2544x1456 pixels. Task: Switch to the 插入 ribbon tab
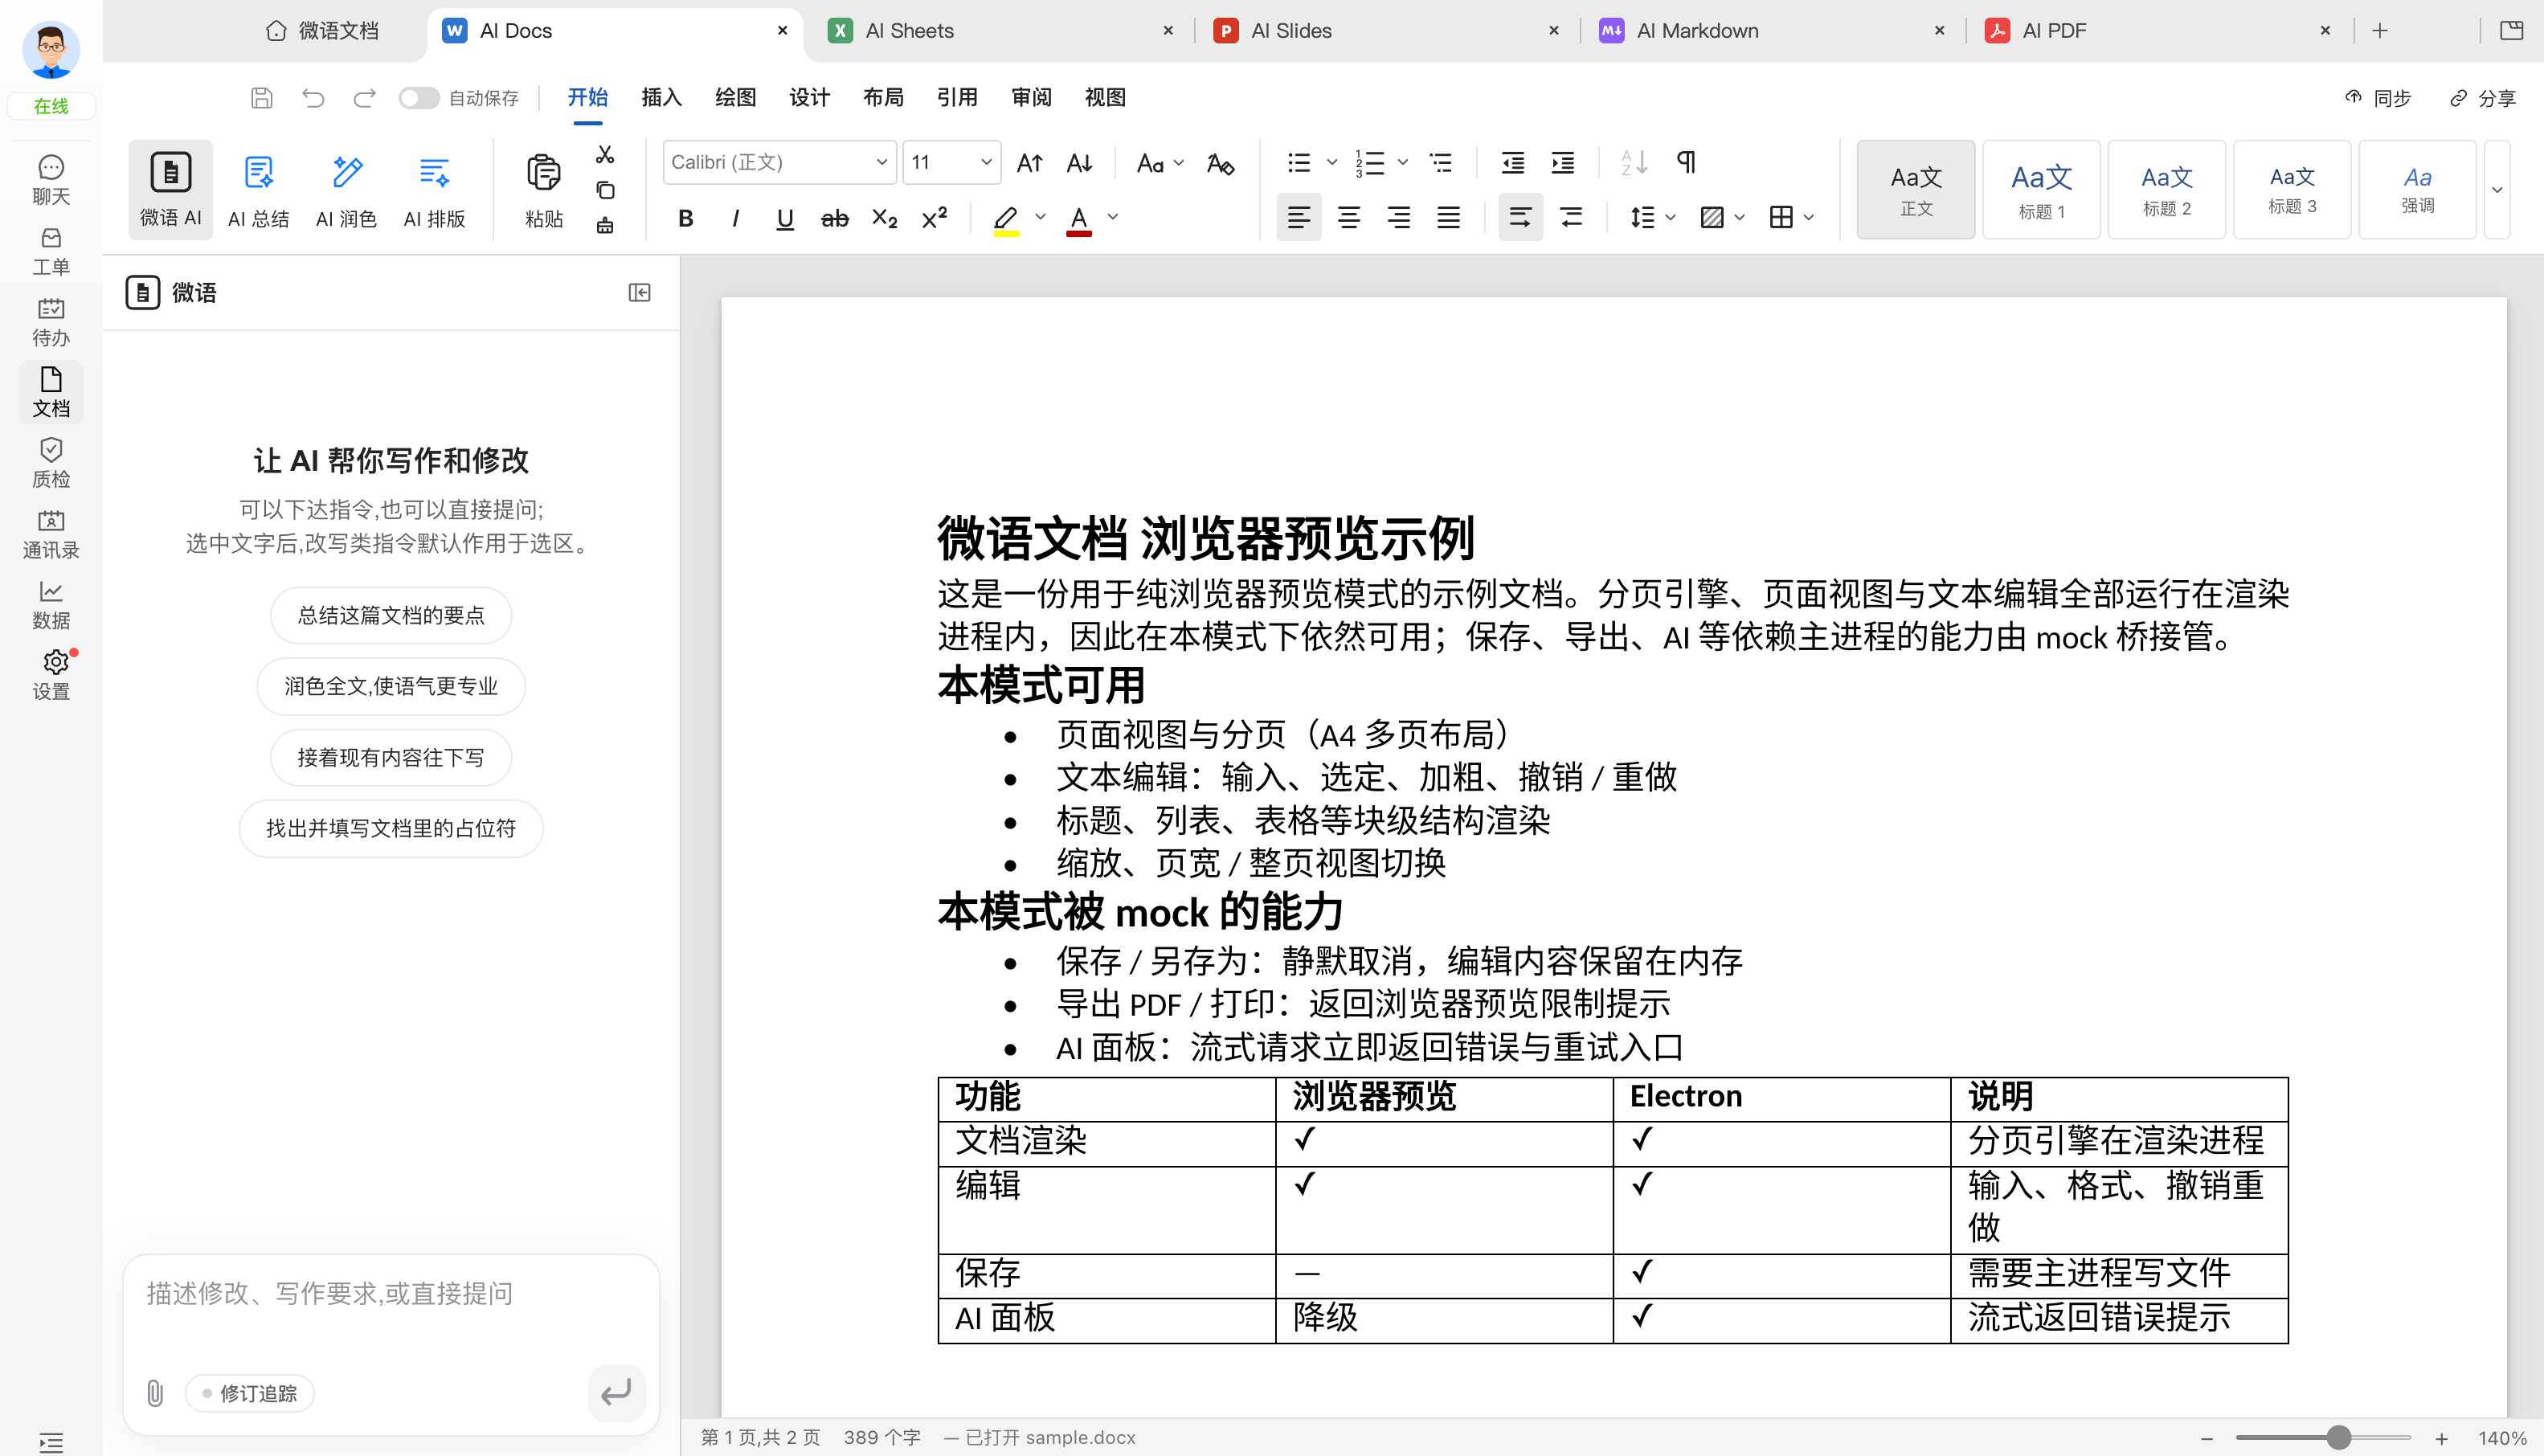tap(662, 98)
